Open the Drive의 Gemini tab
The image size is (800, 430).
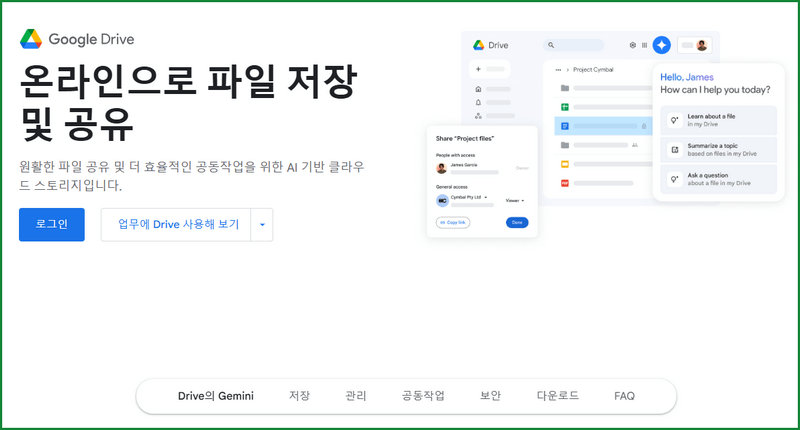click(x=216, y=396)
